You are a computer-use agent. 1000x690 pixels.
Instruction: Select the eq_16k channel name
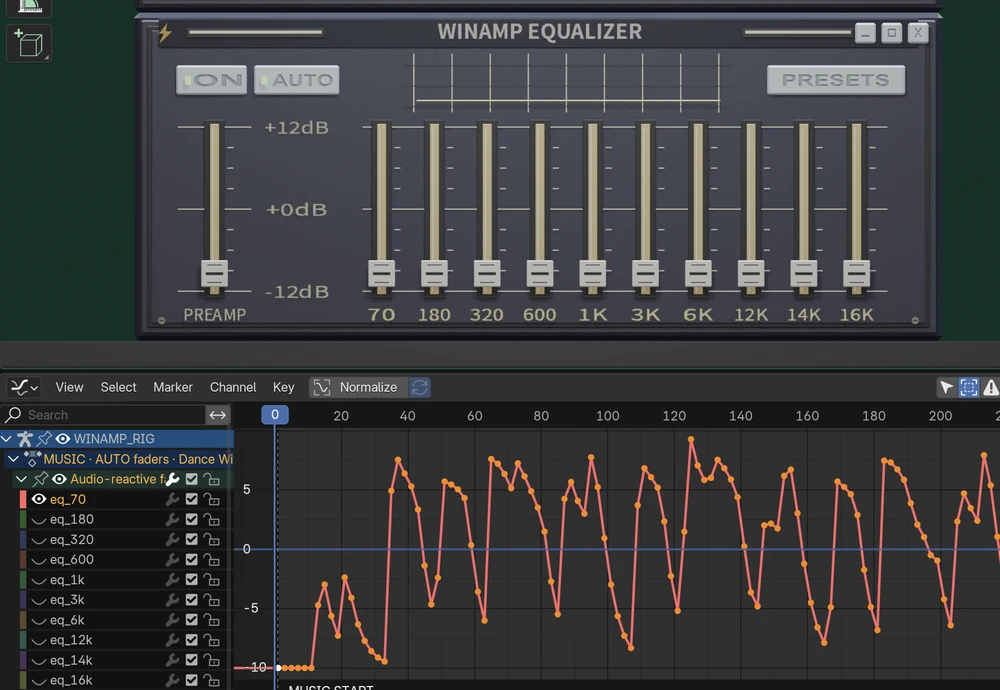click(71, 680)
